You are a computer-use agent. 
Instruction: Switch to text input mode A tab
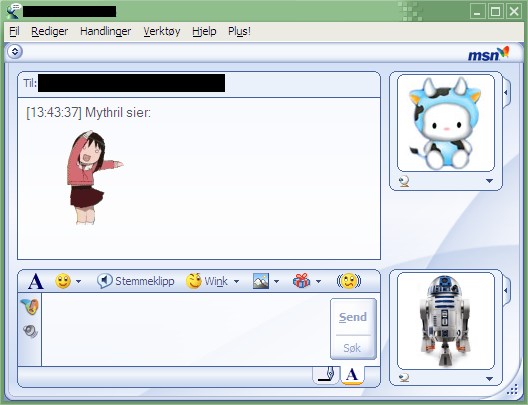352,375
